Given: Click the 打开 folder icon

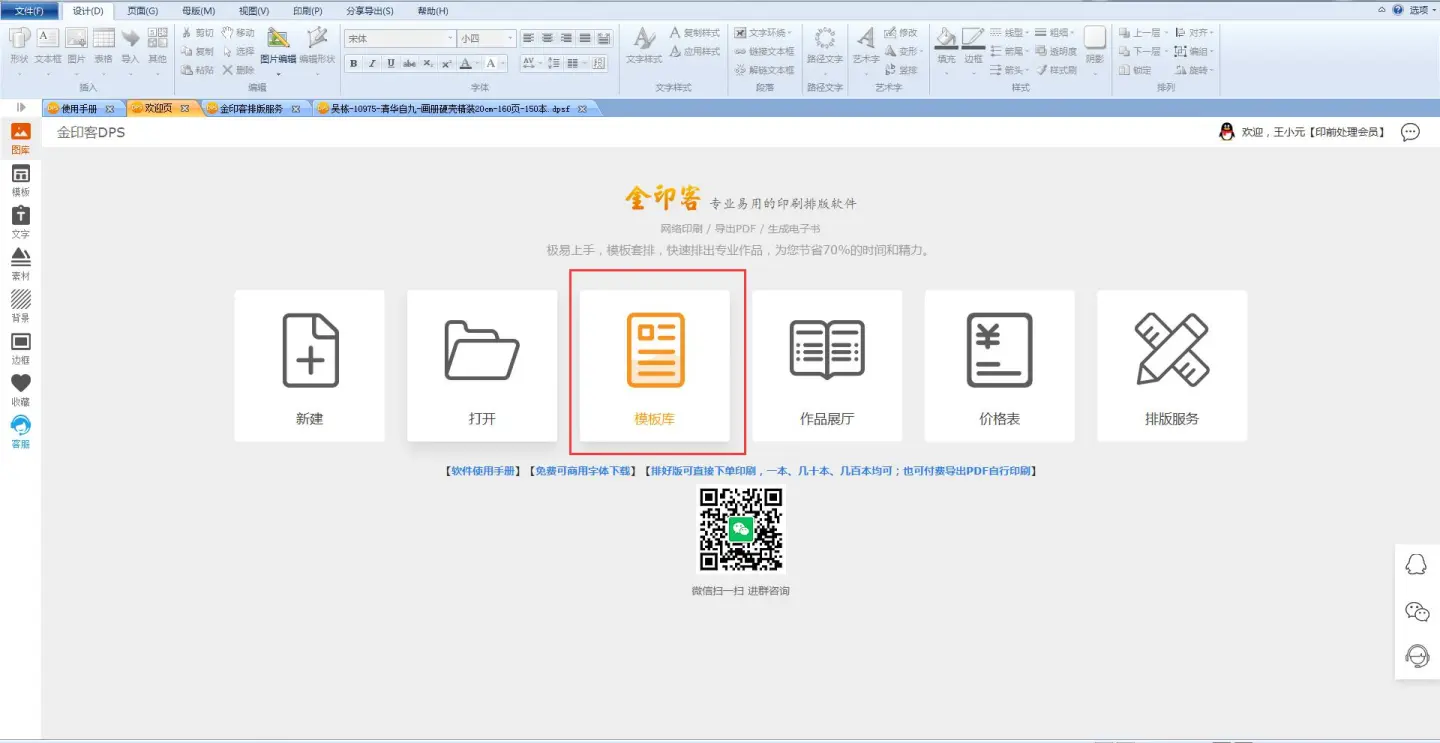Looking at the screenshot, I should [x=482, y=351].
